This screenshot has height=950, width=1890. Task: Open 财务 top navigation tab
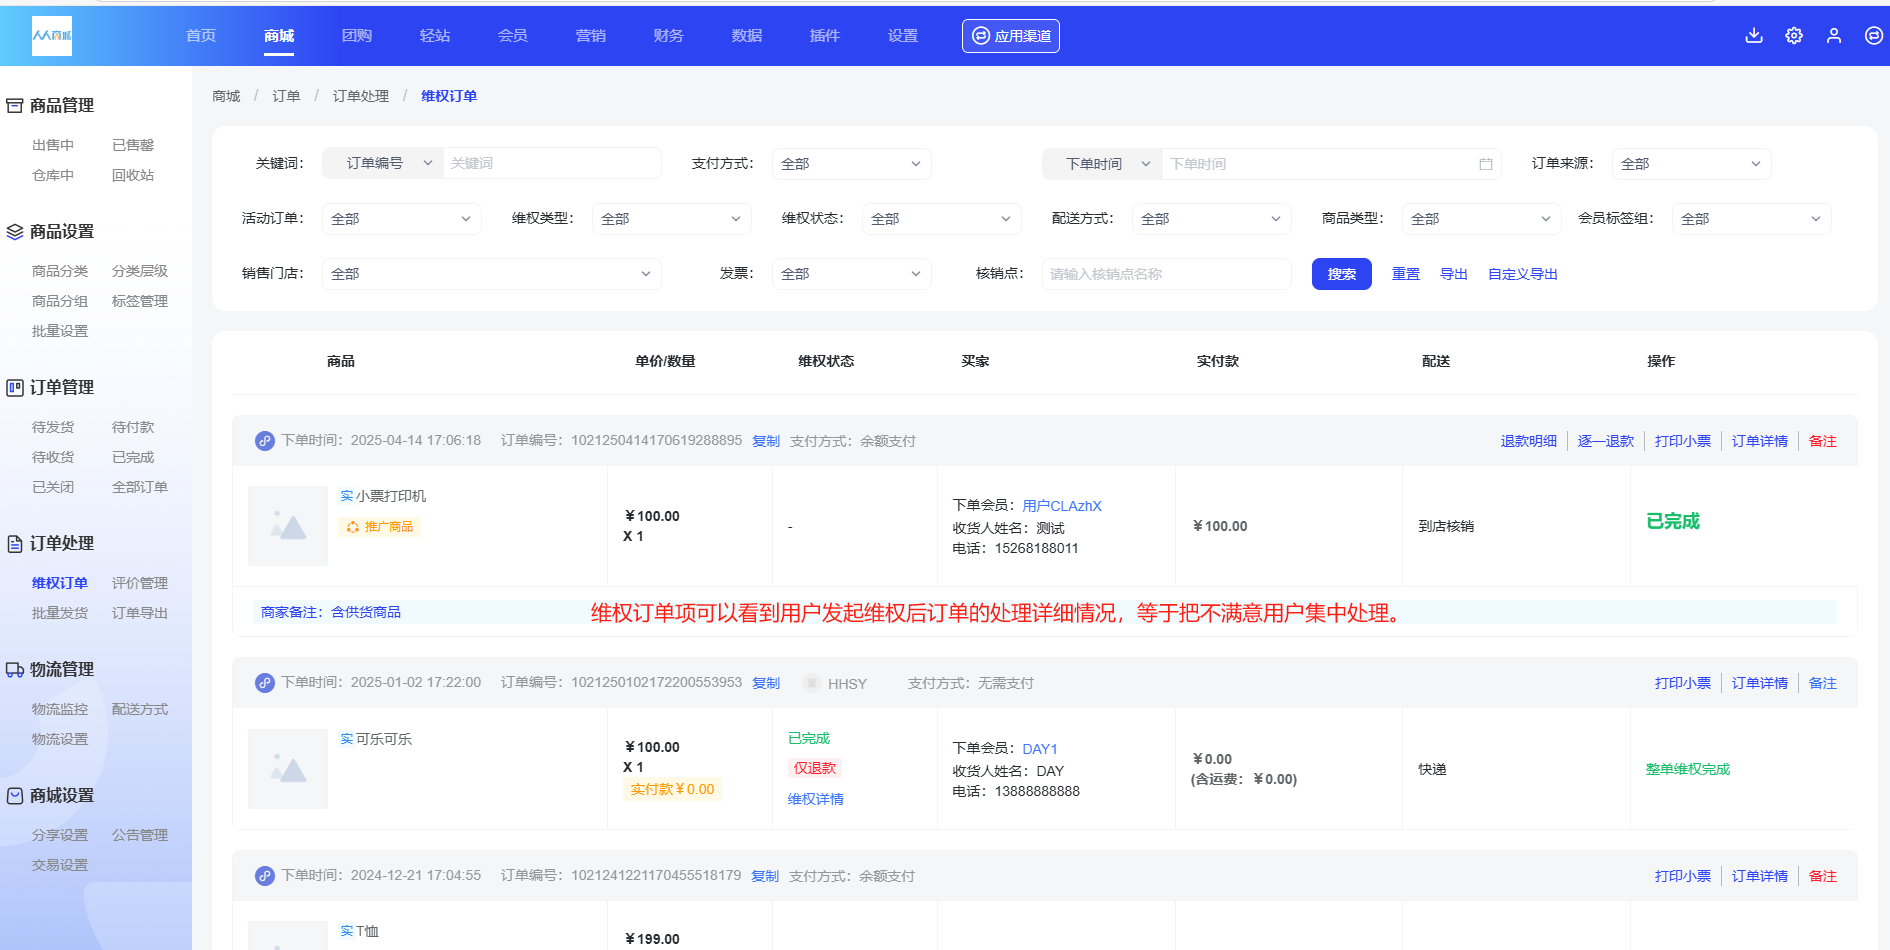click(669, 36)
